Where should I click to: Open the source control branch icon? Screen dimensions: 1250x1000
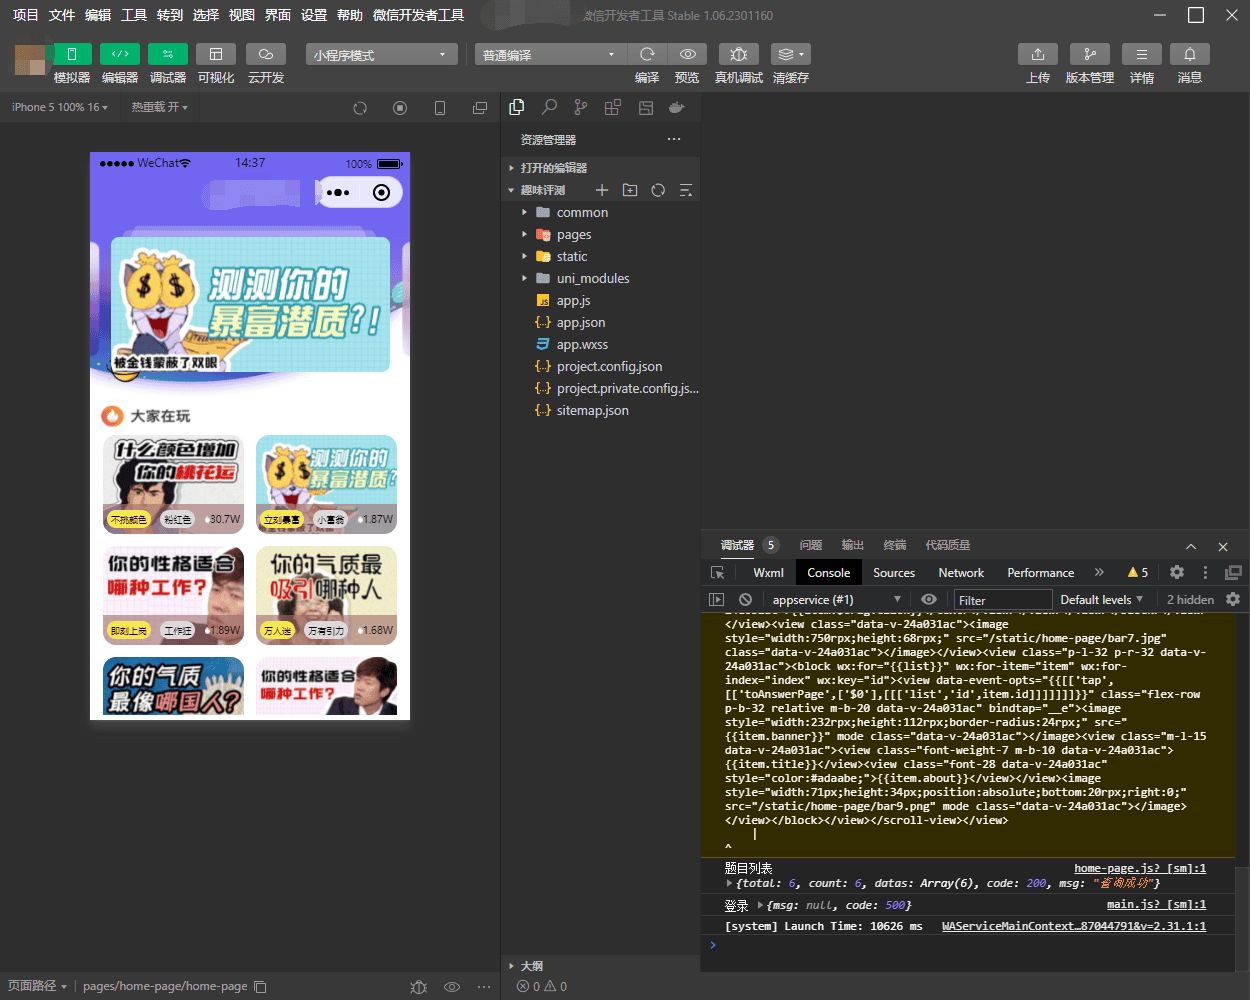(581, 107)
